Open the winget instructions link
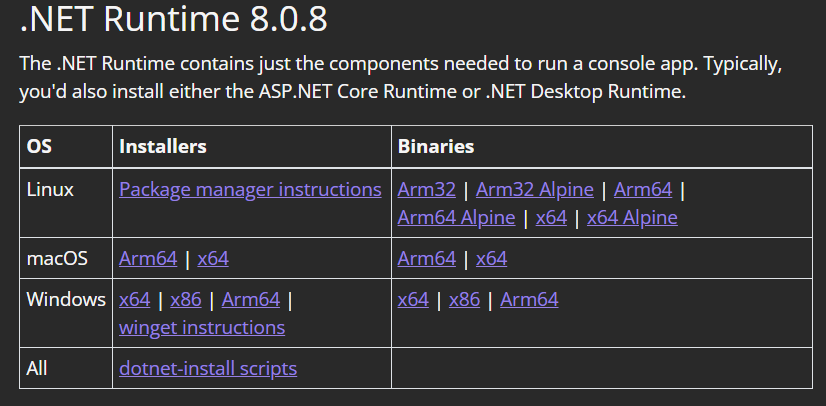The width and height of the screenshot is (826, 406). [x=202, y=327]
